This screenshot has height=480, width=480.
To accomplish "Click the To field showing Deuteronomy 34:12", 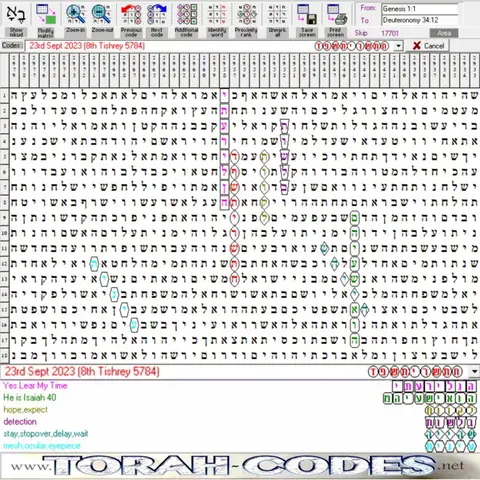I will [x=420, y=20].
